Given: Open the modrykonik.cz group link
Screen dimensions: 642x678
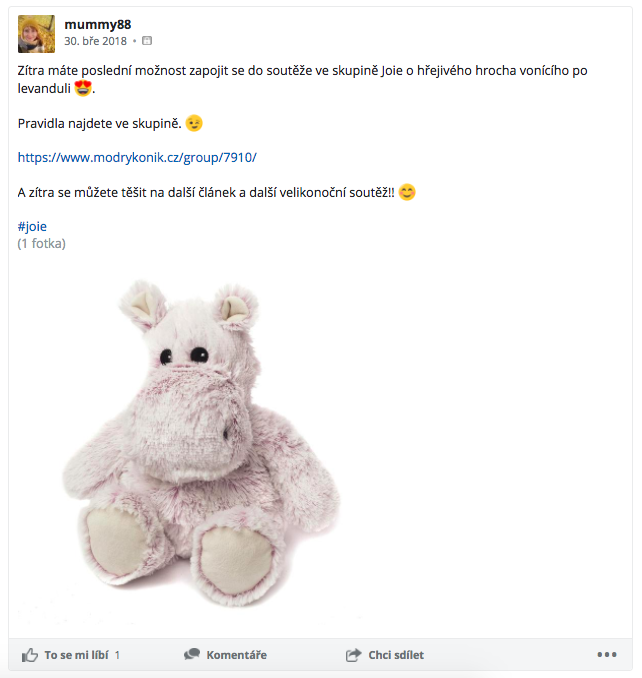Looking at the screenshot, I should click(137, 157).
